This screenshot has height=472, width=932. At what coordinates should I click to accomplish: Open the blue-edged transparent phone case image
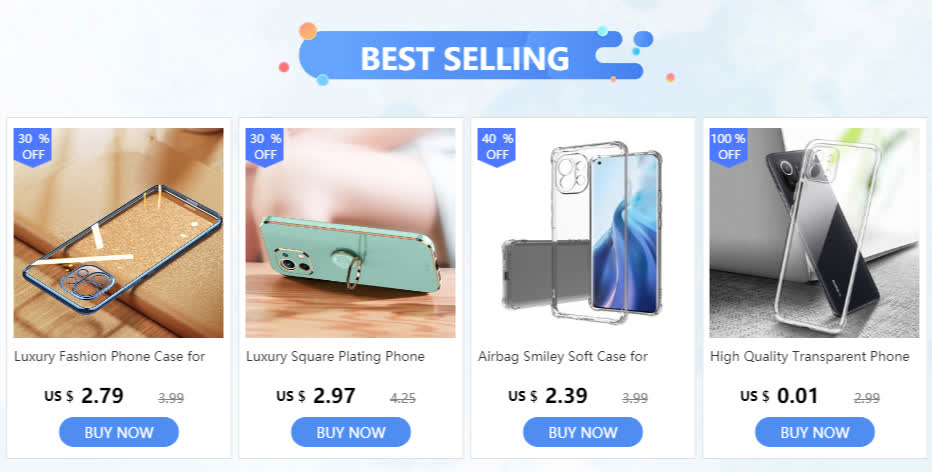[x=119, y=233]
